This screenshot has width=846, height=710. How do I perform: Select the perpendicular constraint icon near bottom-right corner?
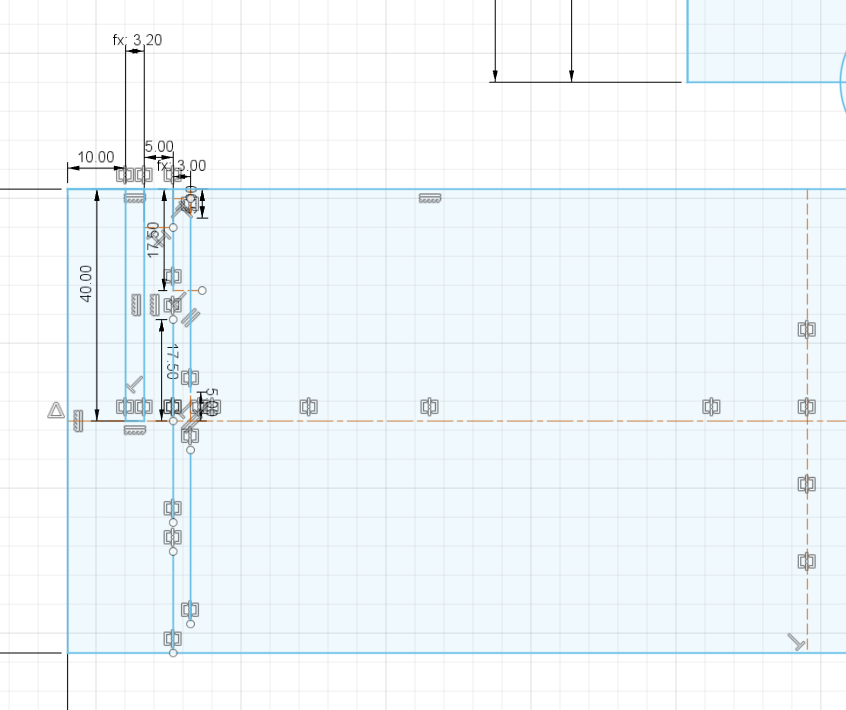tap(797, 641)
